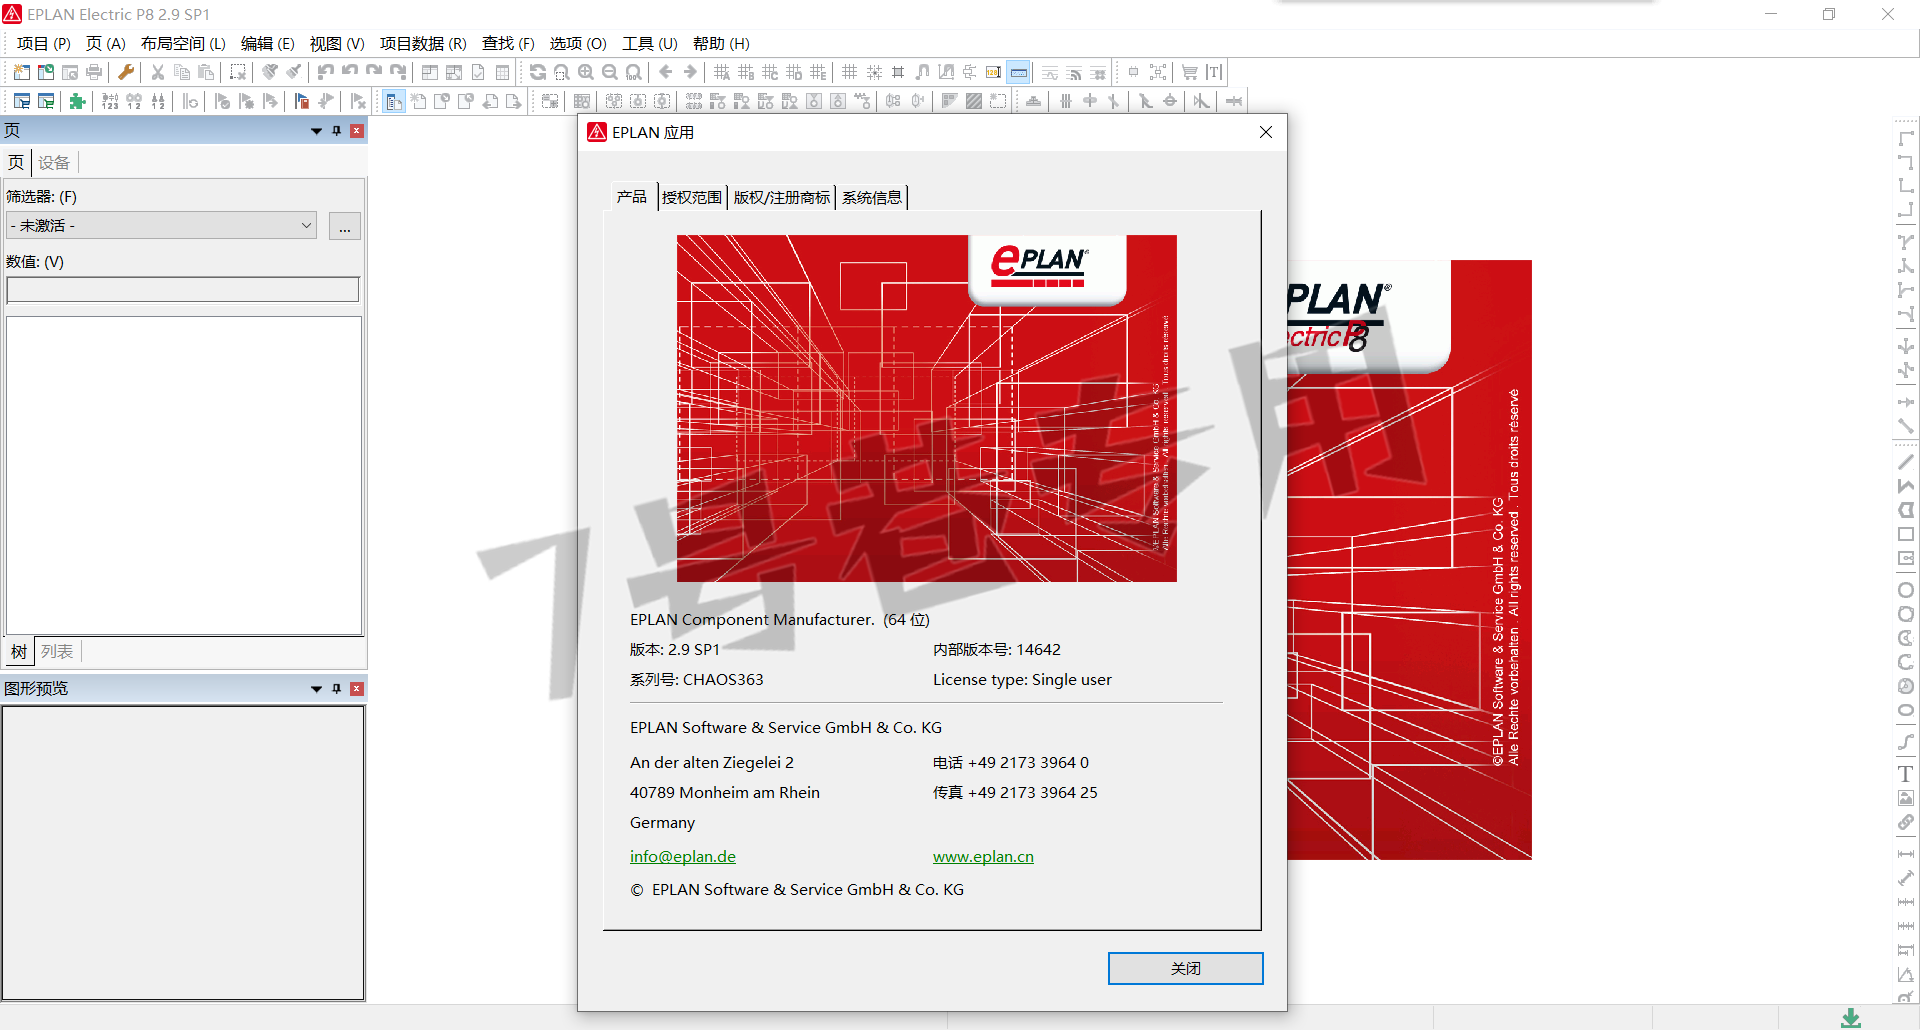Open the 选项 (O) menu
The image size is (1920, 1030).
coord(578,44)
